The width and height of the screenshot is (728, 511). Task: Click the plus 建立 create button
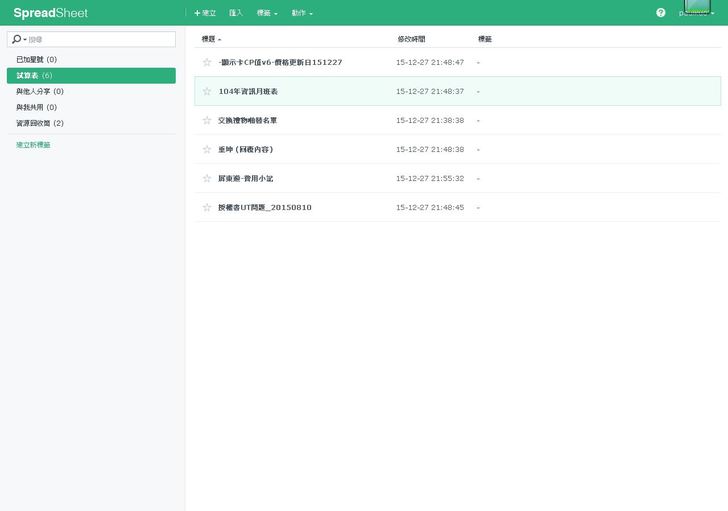point(205,13)
